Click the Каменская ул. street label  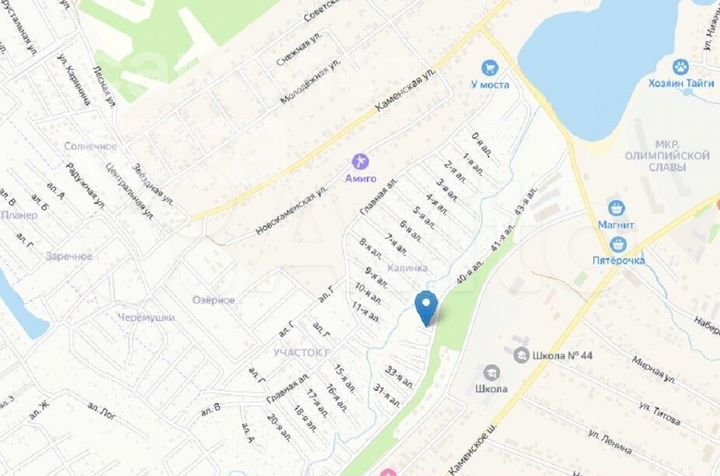pos(405,90)
